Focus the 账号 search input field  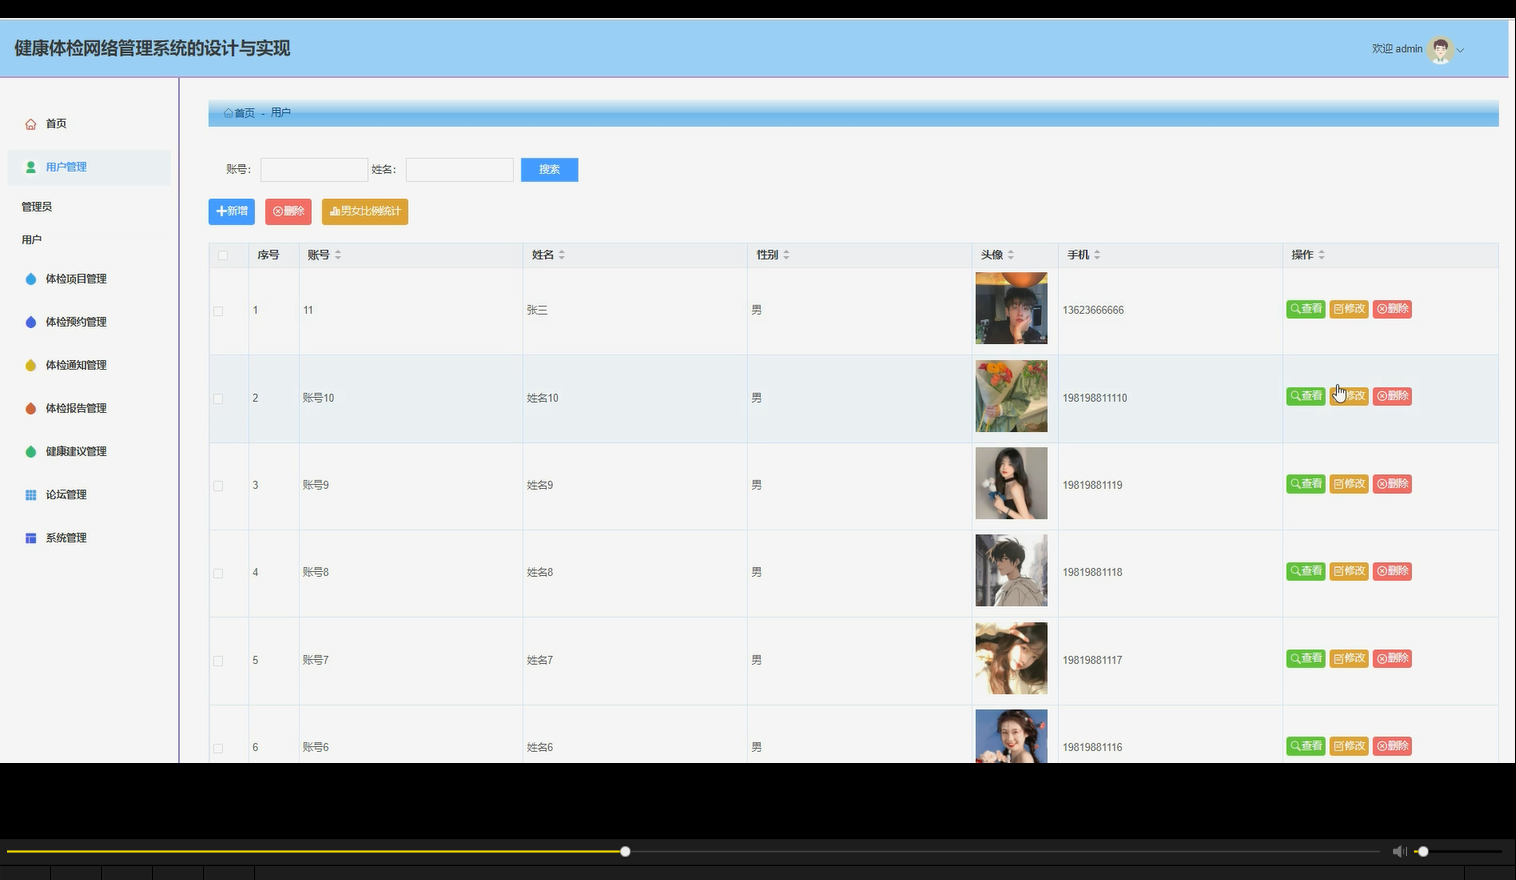click(314, 169)
